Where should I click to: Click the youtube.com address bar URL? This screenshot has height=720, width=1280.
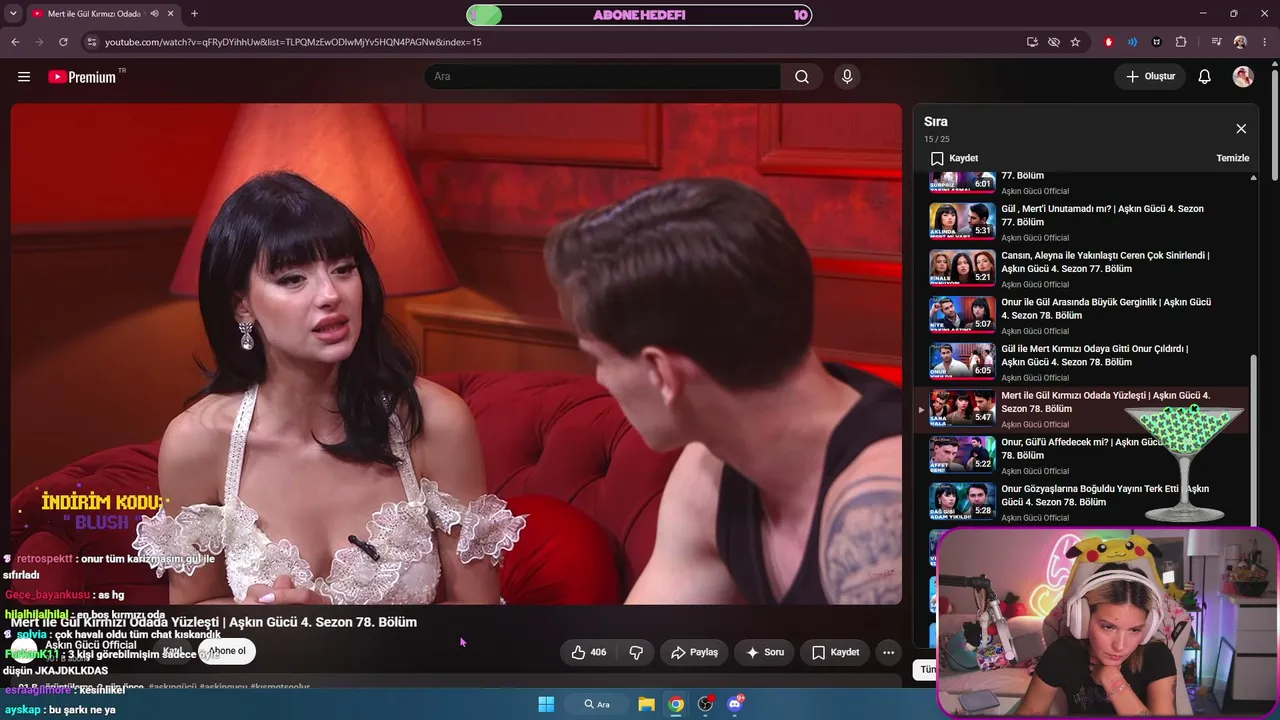(293, 42)
